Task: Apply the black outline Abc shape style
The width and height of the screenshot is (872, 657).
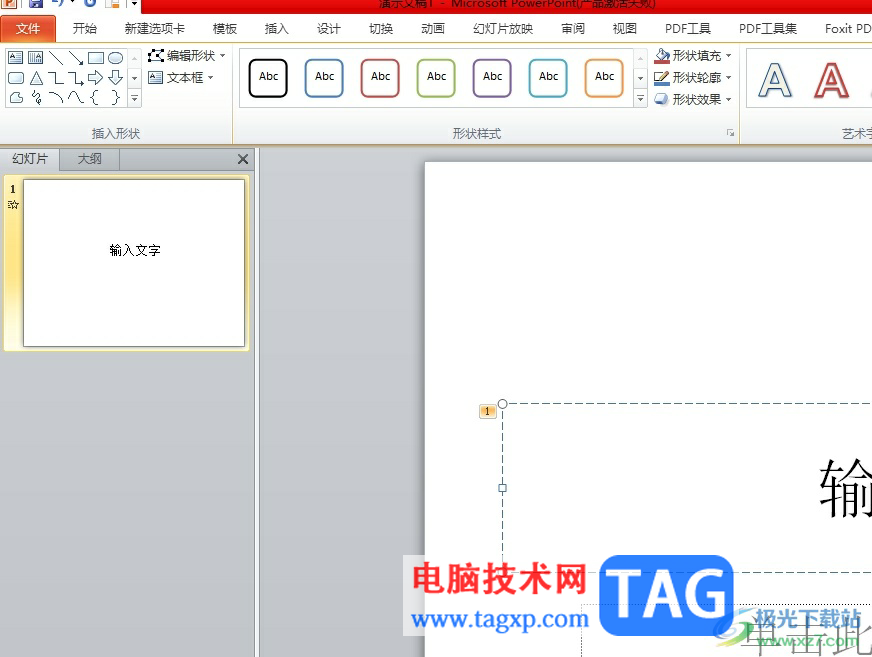Action: click(268, 78)
